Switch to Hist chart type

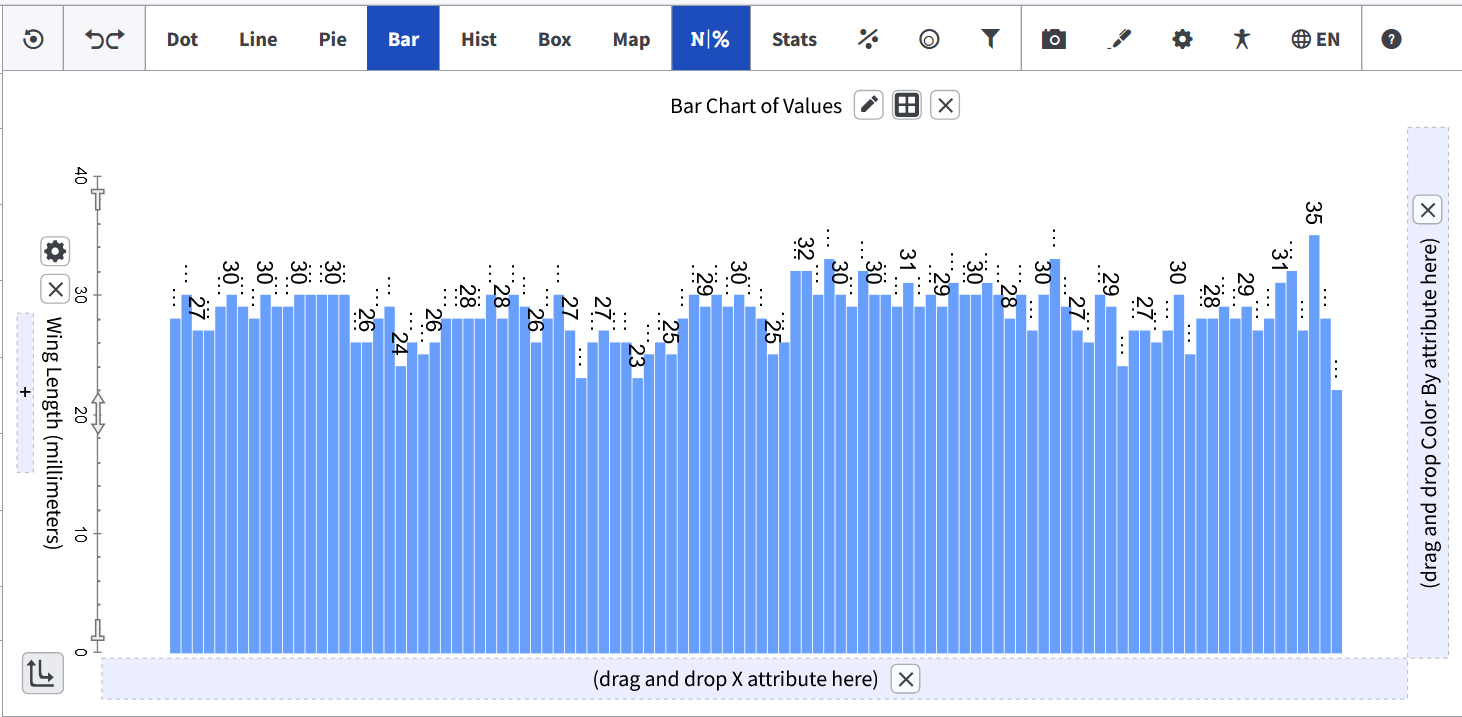(x=479, y=39)
